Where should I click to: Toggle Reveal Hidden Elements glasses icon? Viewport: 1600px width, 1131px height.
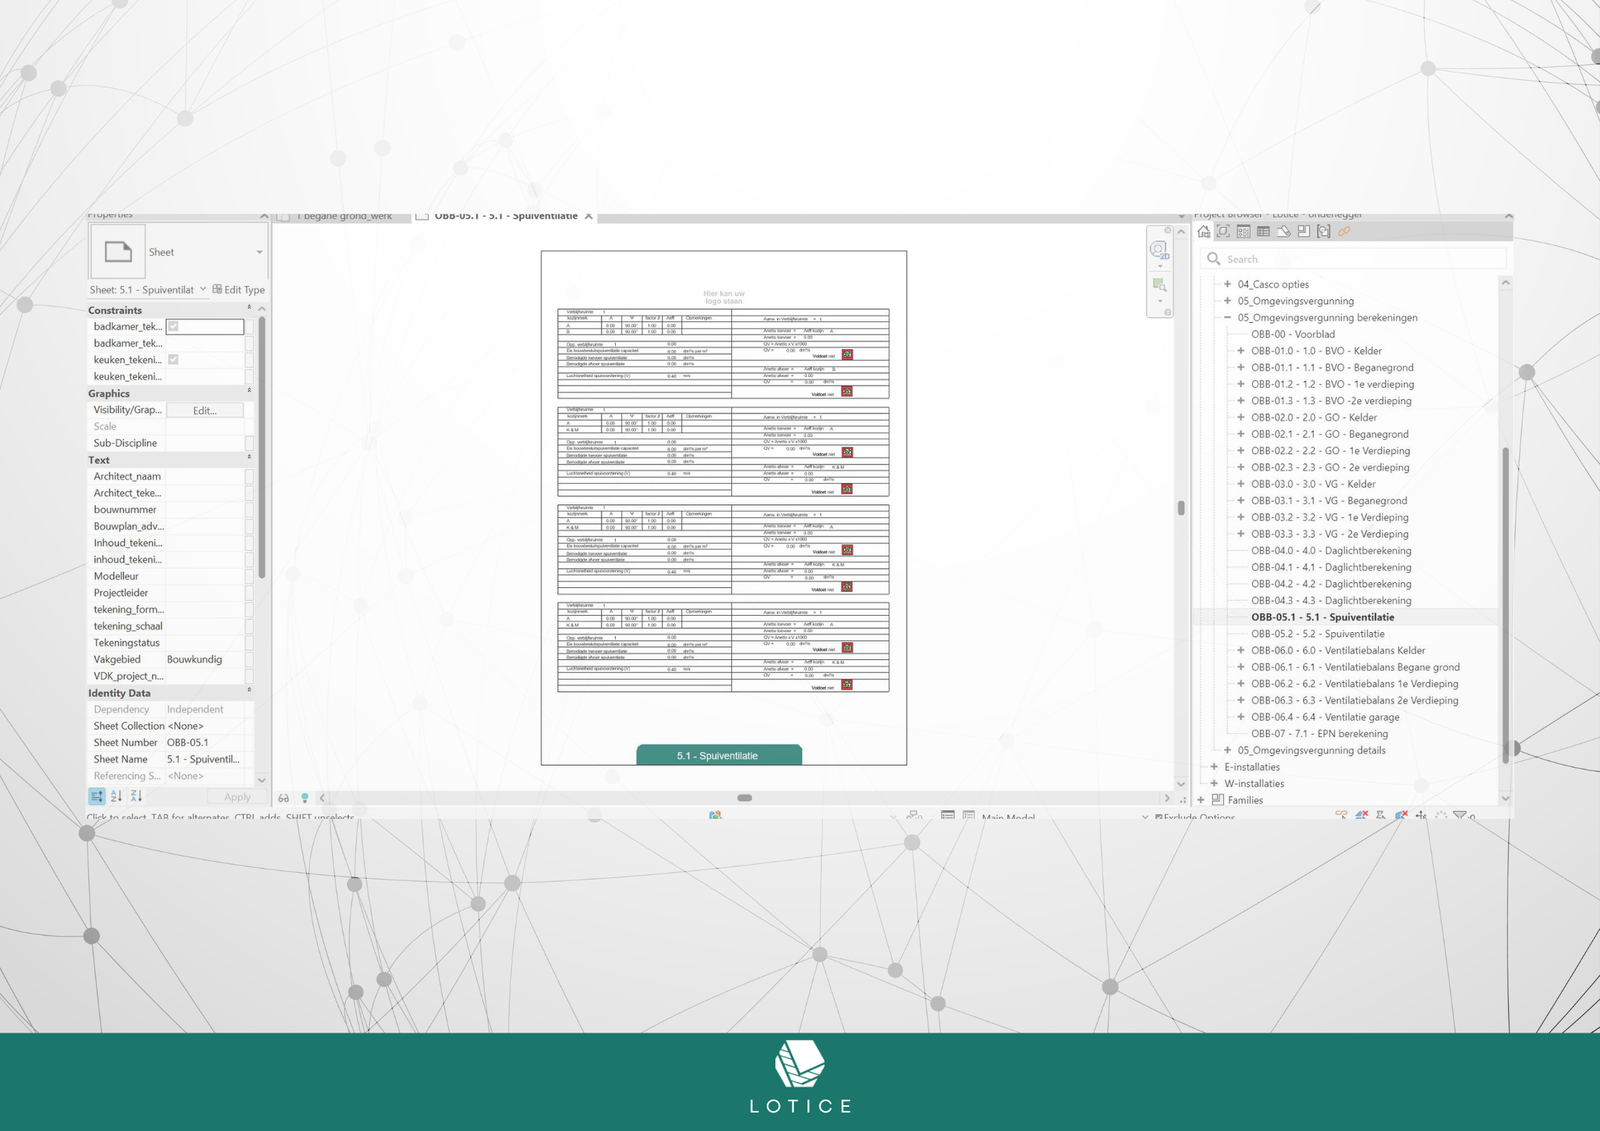click(284, 797)
